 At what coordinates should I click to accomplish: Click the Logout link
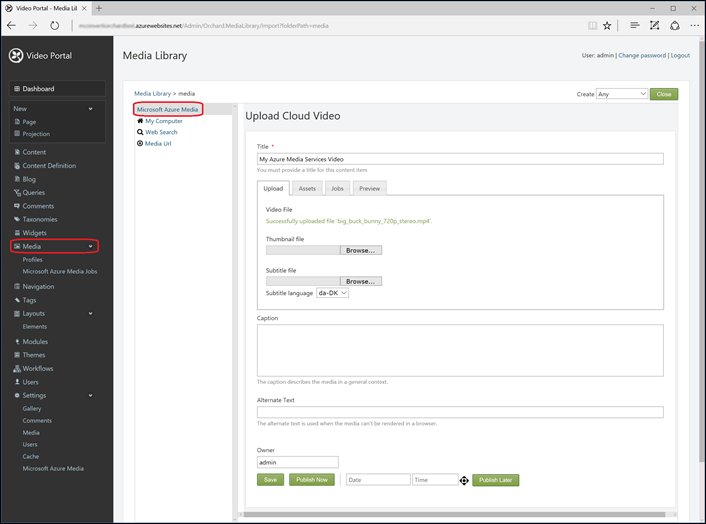(x=680, y=55)
